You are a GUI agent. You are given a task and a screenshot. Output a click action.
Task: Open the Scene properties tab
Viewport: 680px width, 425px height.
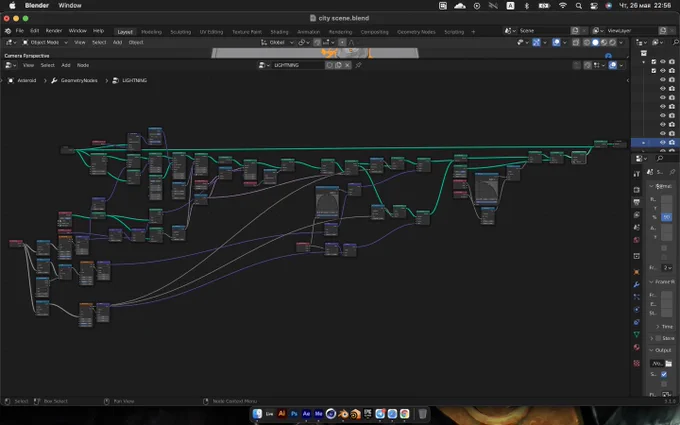[x=637, y=227]
